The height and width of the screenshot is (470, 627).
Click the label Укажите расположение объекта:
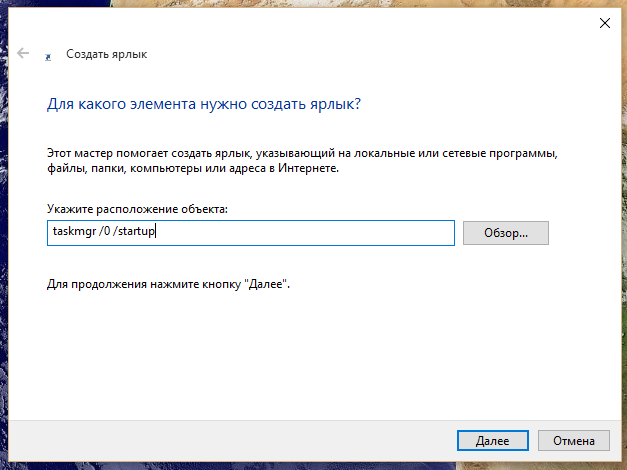(x=137, y=209)
